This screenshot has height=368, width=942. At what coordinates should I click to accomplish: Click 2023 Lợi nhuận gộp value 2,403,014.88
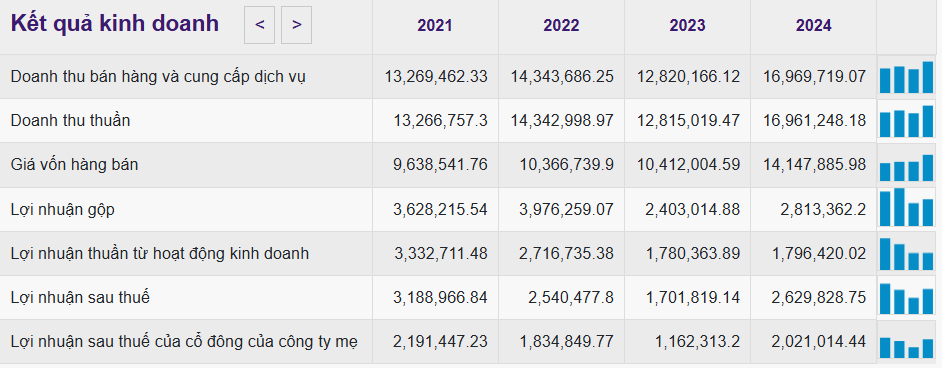coord(693,210)
